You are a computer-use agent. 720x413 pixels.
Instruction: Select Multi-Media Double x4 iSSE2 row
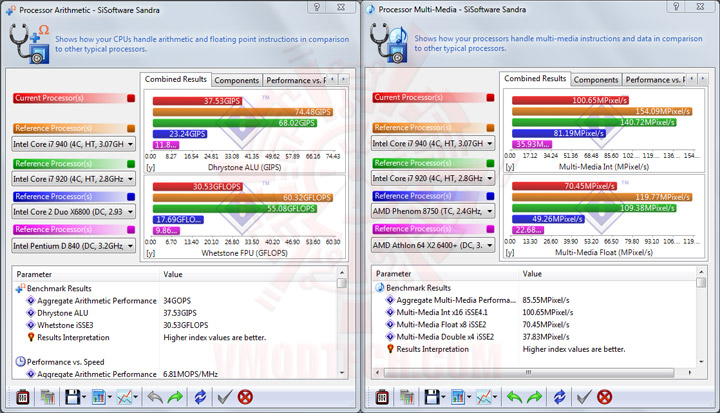[534, 337]
